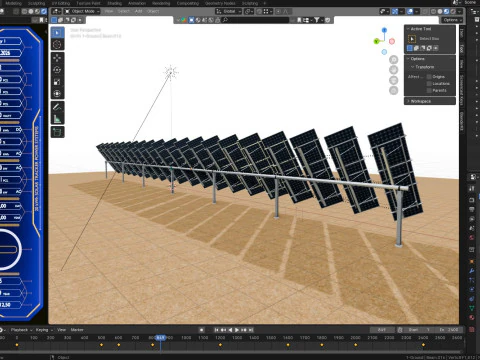Jump to next keyframe
Image resolution: width=480 pixels, height=360 pixels.
coord(244,330)
